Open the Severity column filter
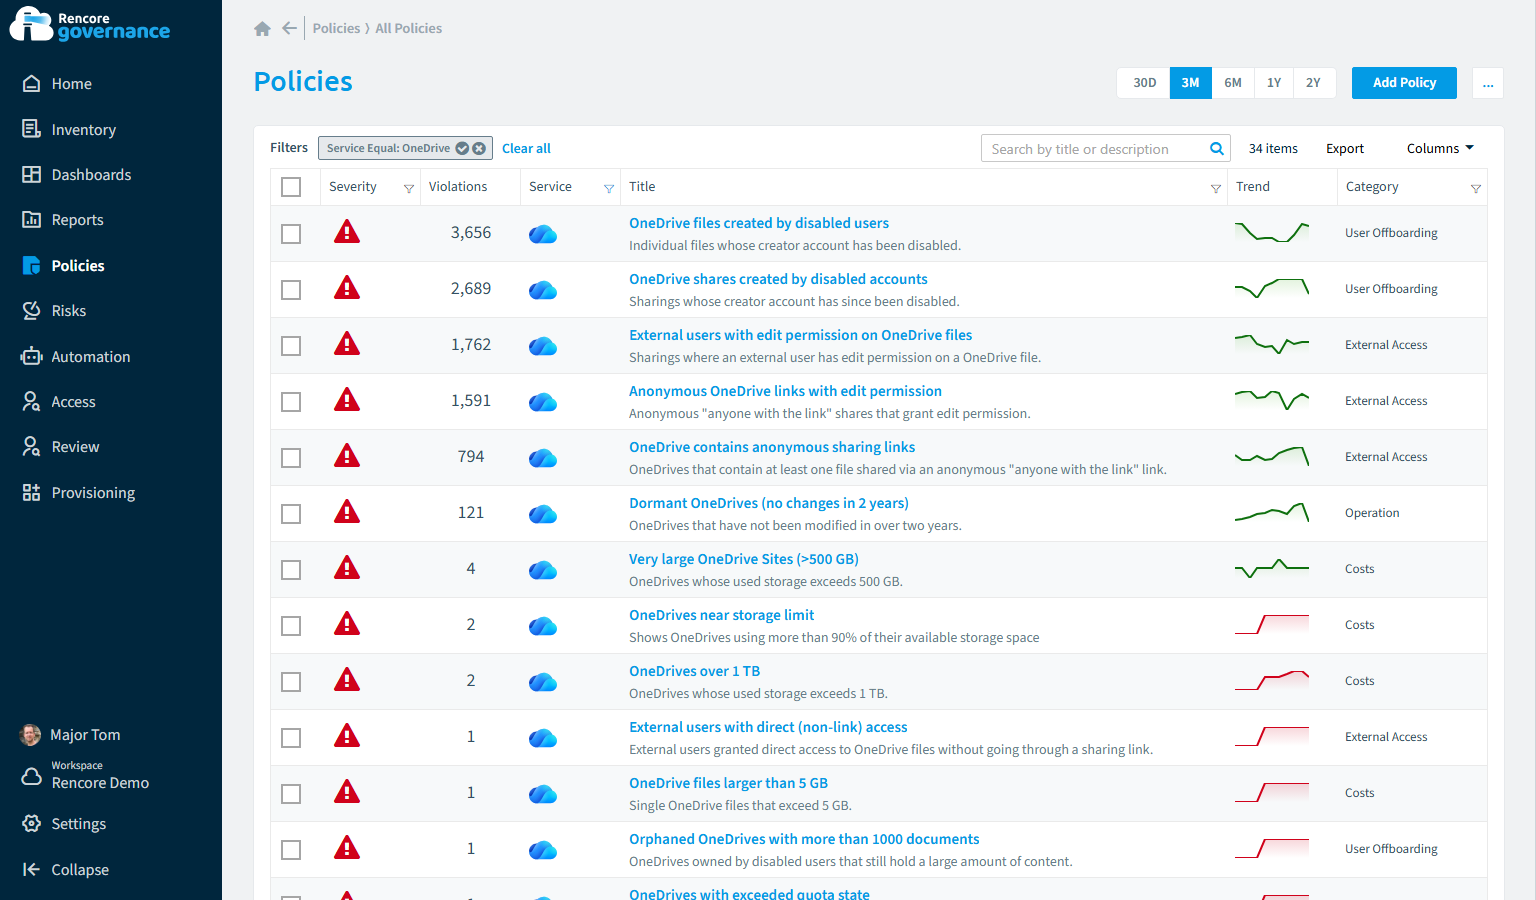The height and width of the screenshot is (900, 1536). tap(408, 188)
